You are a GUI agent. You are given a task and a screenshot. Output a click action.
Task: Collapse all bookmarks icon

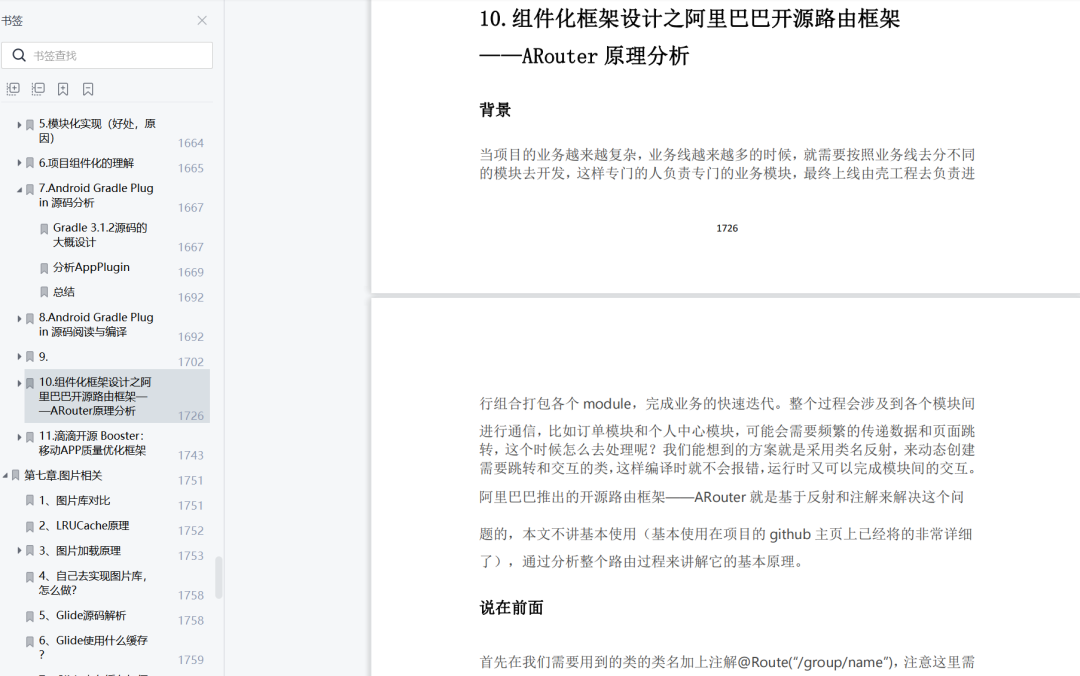38,89
